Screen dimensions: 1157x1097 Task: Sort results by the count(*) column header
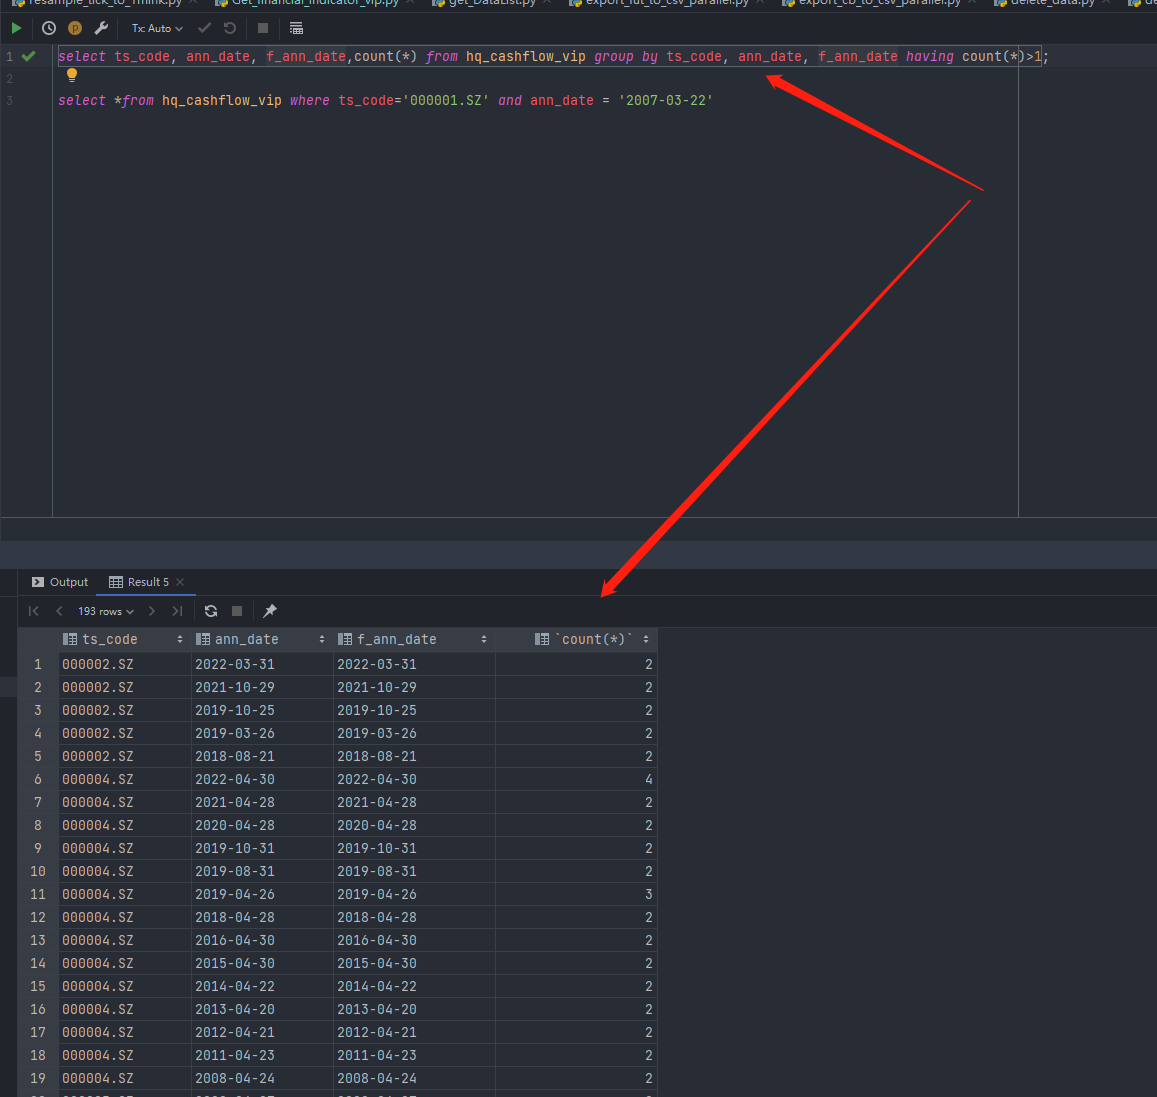click(x=596, y=639)
